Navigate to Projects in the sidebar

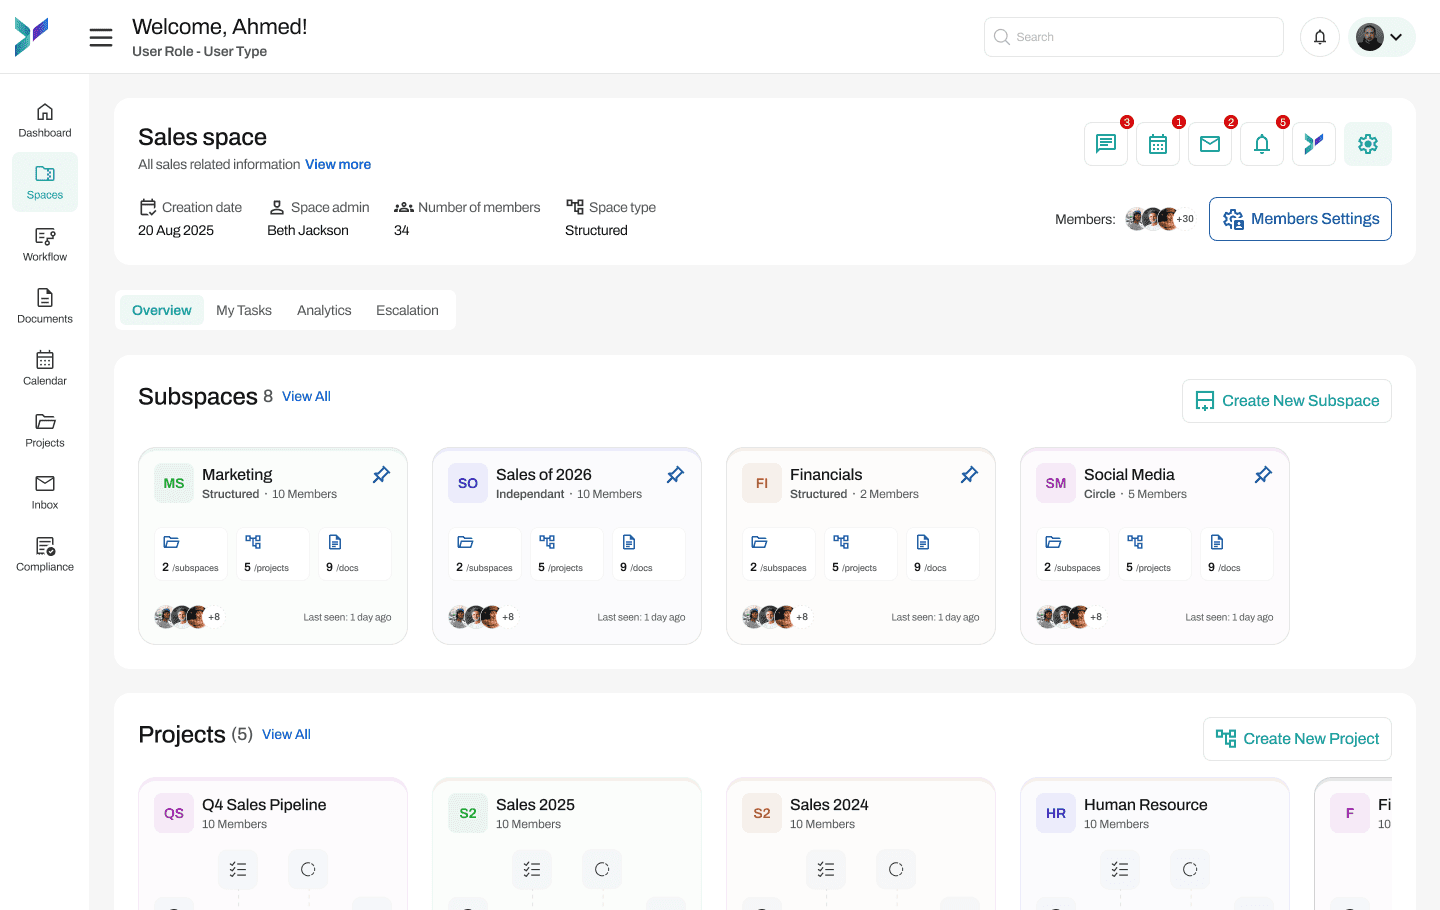tap(45, 430)
